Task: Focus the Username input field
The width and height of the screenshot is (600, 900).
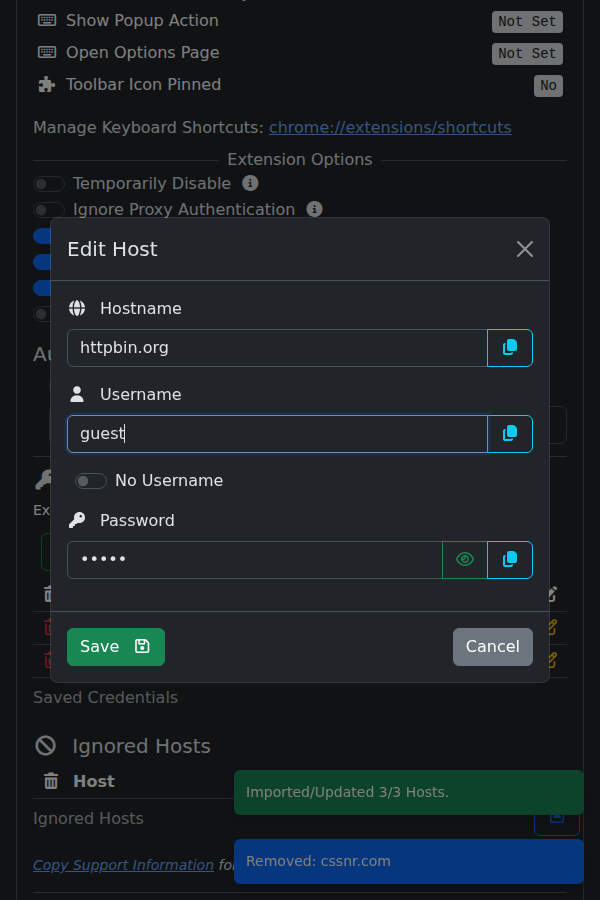Action: [277, 434]
